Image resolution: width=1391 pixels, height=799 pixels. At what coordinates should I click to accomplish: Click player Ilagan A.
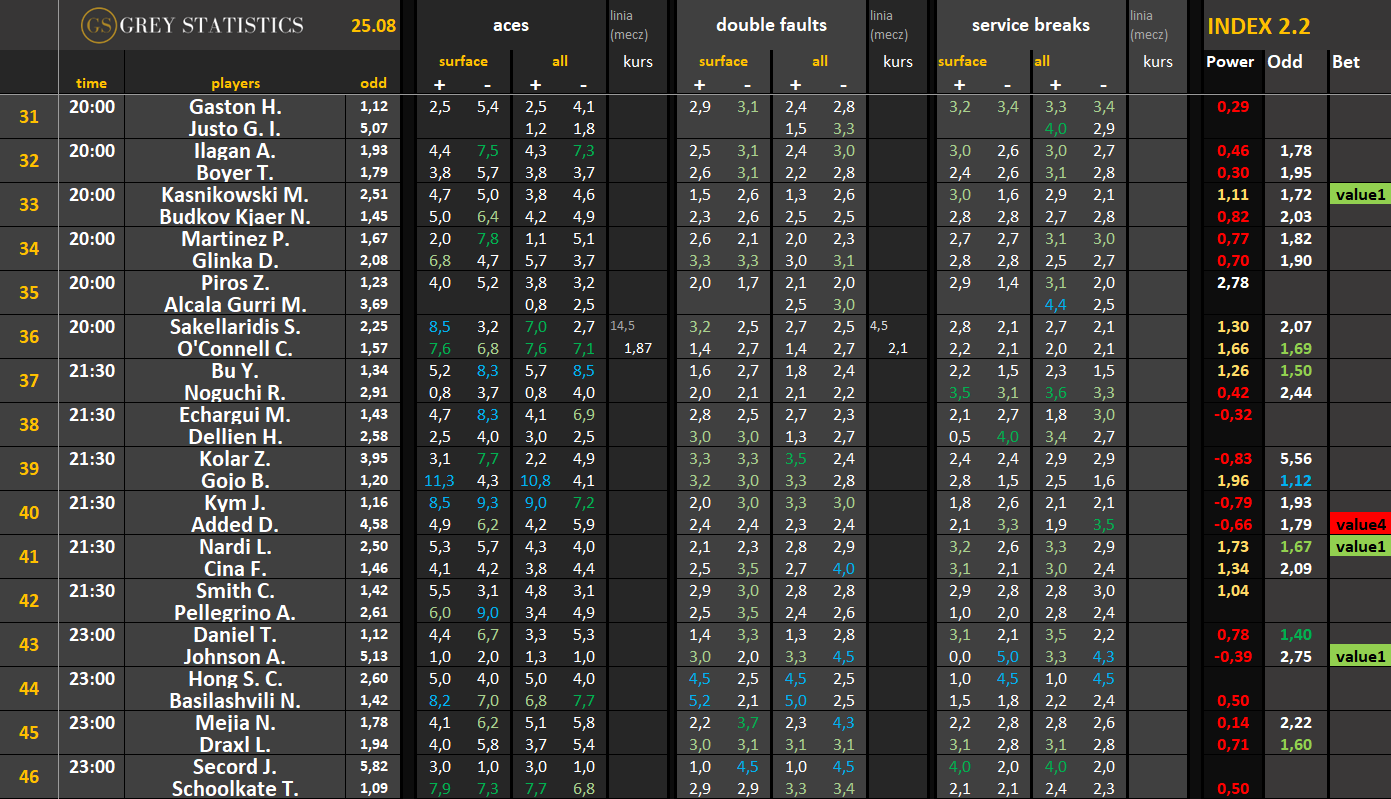[x=235, y=150]
